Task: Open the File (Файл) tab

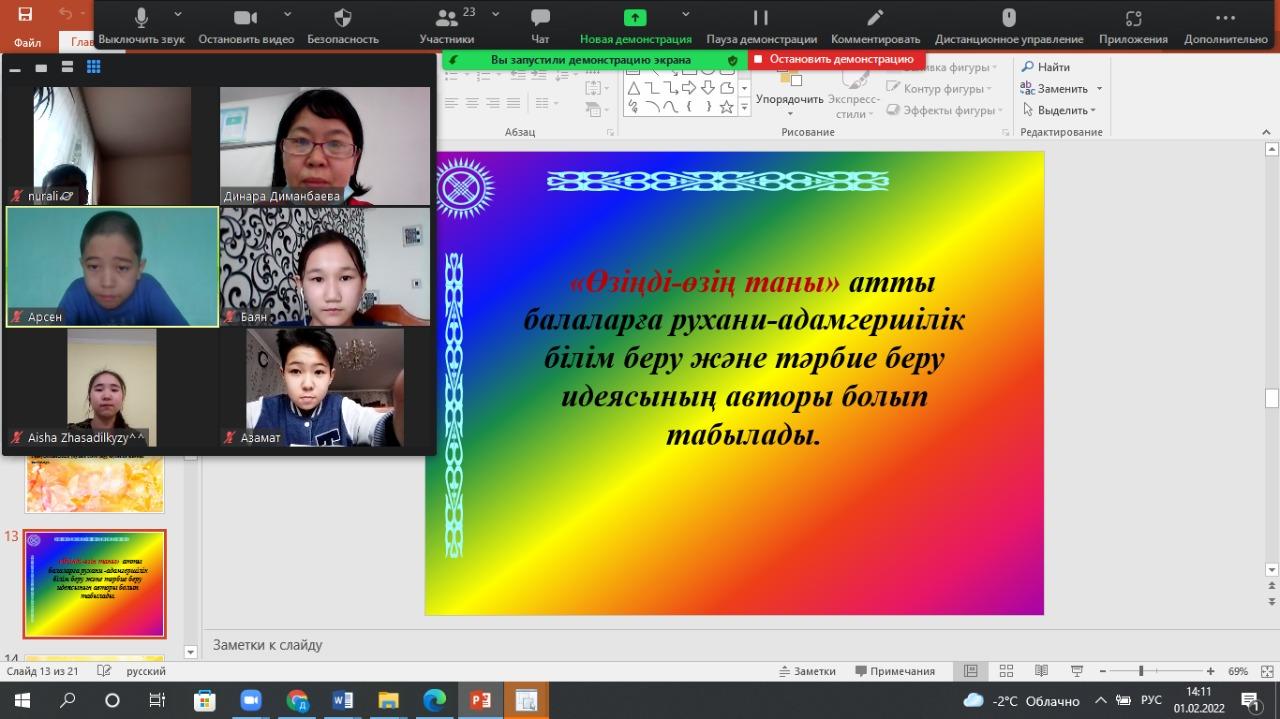Action: [x=28, y=42]
